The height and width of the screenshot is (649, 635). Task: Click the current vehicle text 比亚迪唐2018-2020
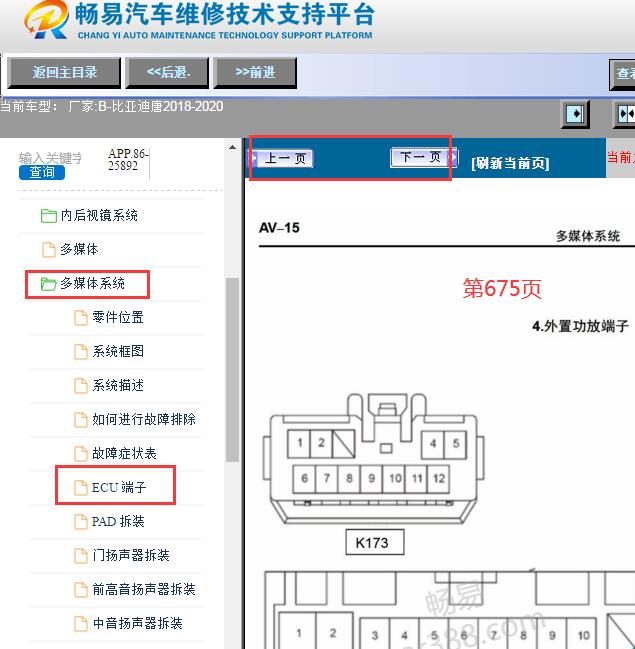[x=168, y=107]
